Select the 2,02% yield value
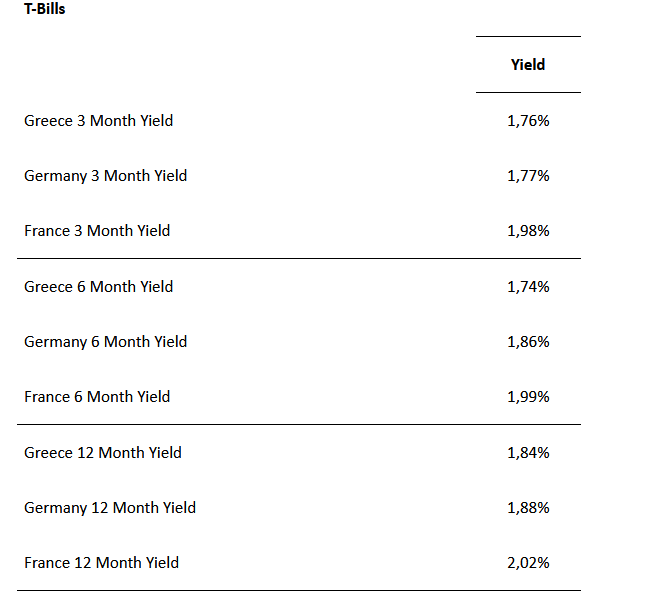The height and width of the screenshot is (616, 665). (528, 563)
